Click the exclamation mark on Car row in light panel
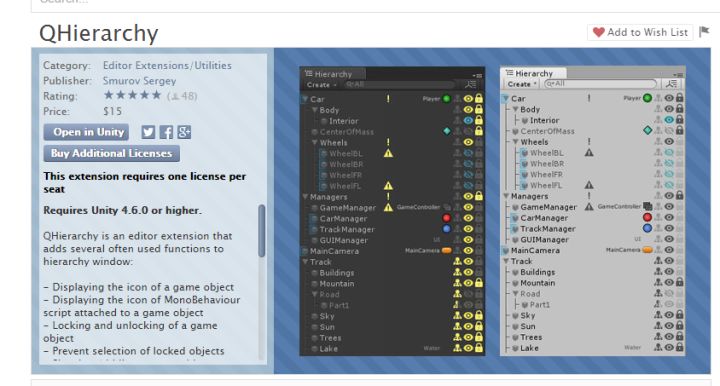This screenshot has height=386, width=720. coord(589,98)
